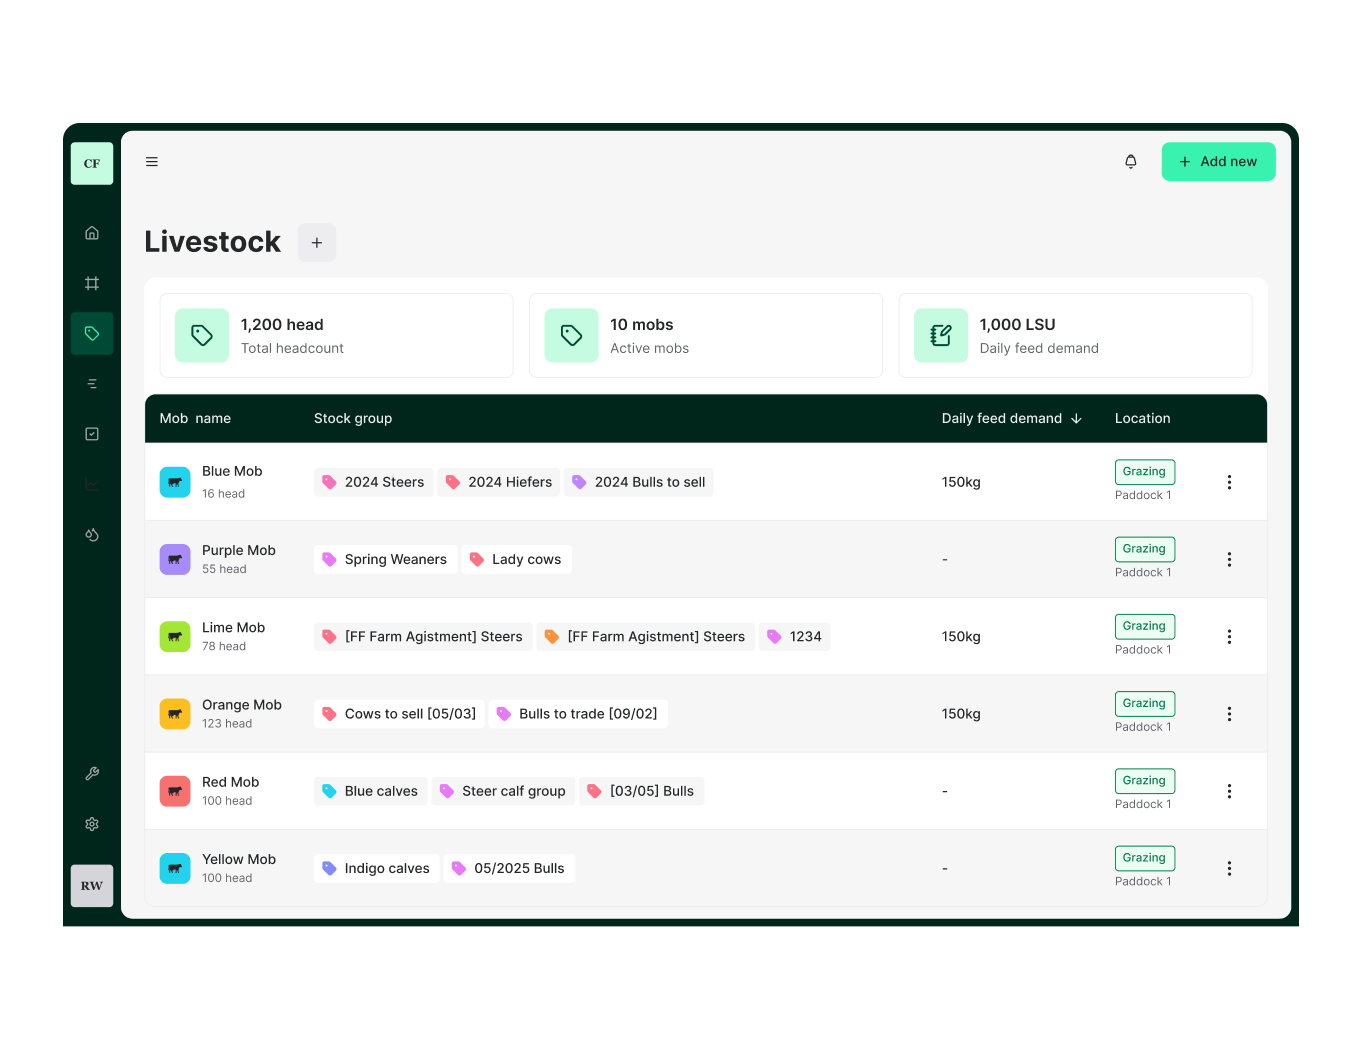Select the Steer calf group tag
Viewport: 1359px width, 1050px height.
[x=503, y=791]
